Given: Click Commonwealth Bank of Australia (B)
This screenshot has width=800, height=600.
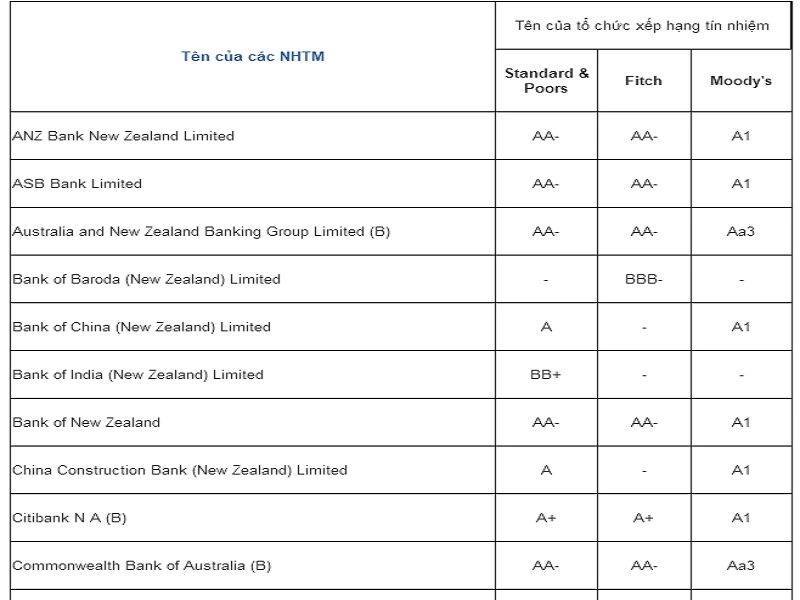Looking at the screenshot, I should 141,566.
